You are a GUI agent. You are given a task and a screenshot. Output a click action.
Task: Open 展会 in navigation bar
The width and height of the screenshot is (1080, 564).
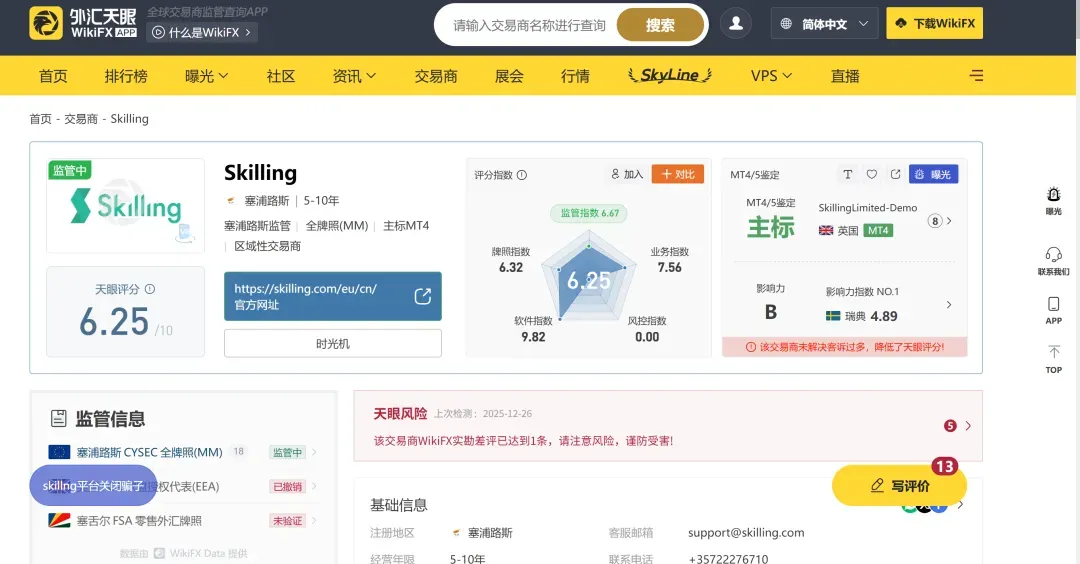click(x=509, y=76)
